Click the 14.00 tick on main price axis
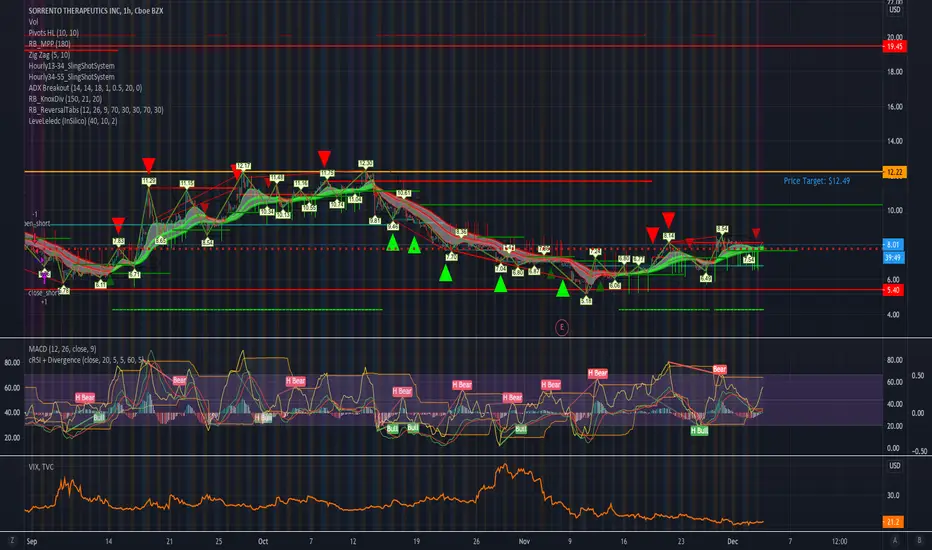 (x=895, y=141)
